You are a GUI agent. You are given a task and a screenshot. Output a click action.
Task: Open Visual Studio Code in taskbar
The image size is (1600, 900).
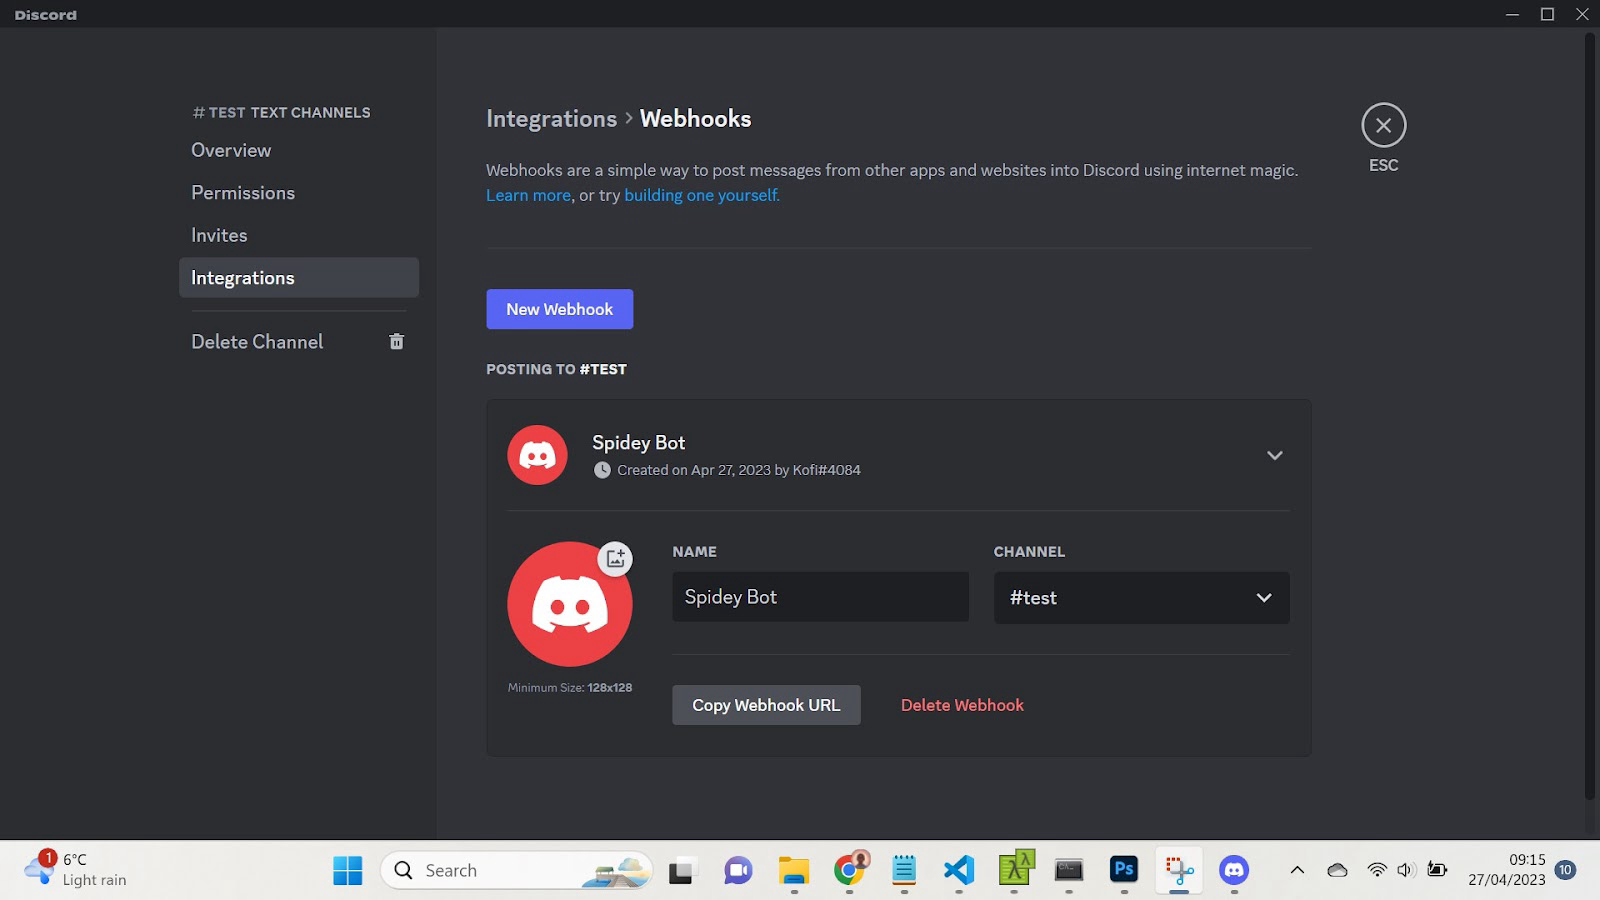coord(959,870)
